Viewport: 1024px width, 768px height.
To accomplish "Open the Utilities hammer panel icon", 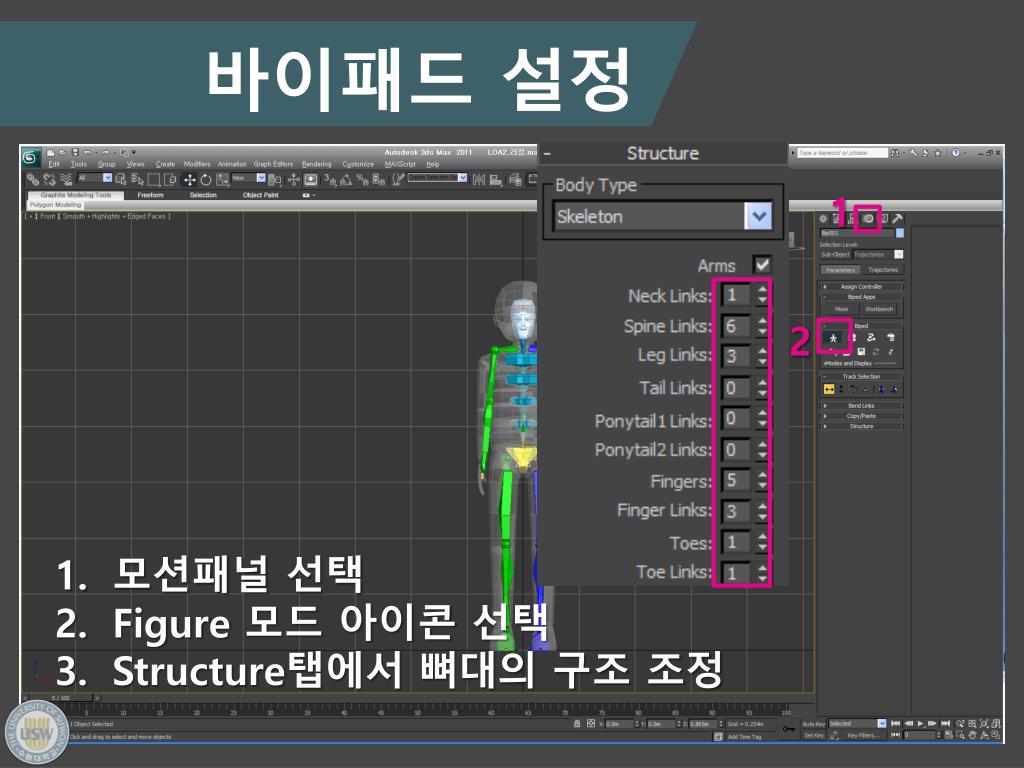I will (x=898, y=219).
